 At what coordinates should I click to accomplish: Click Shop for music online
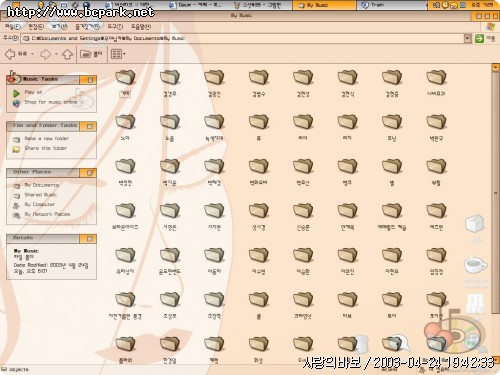point(51,102)
